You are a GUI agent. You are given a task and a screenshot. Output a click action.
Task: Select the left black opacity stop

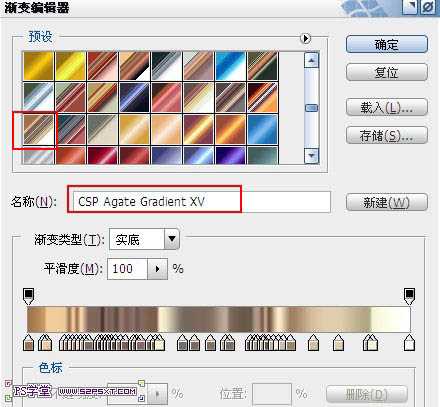29,296
